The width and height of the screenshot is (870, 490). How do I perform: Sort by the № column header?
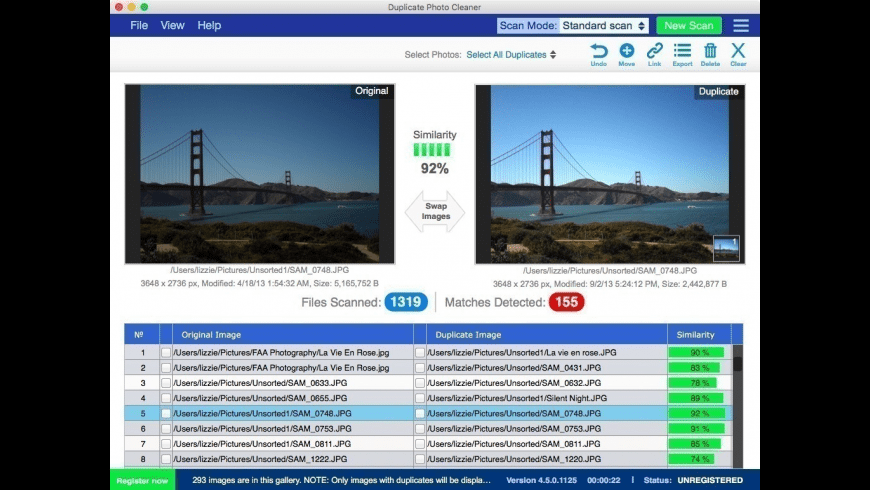[x=141, y=335]
